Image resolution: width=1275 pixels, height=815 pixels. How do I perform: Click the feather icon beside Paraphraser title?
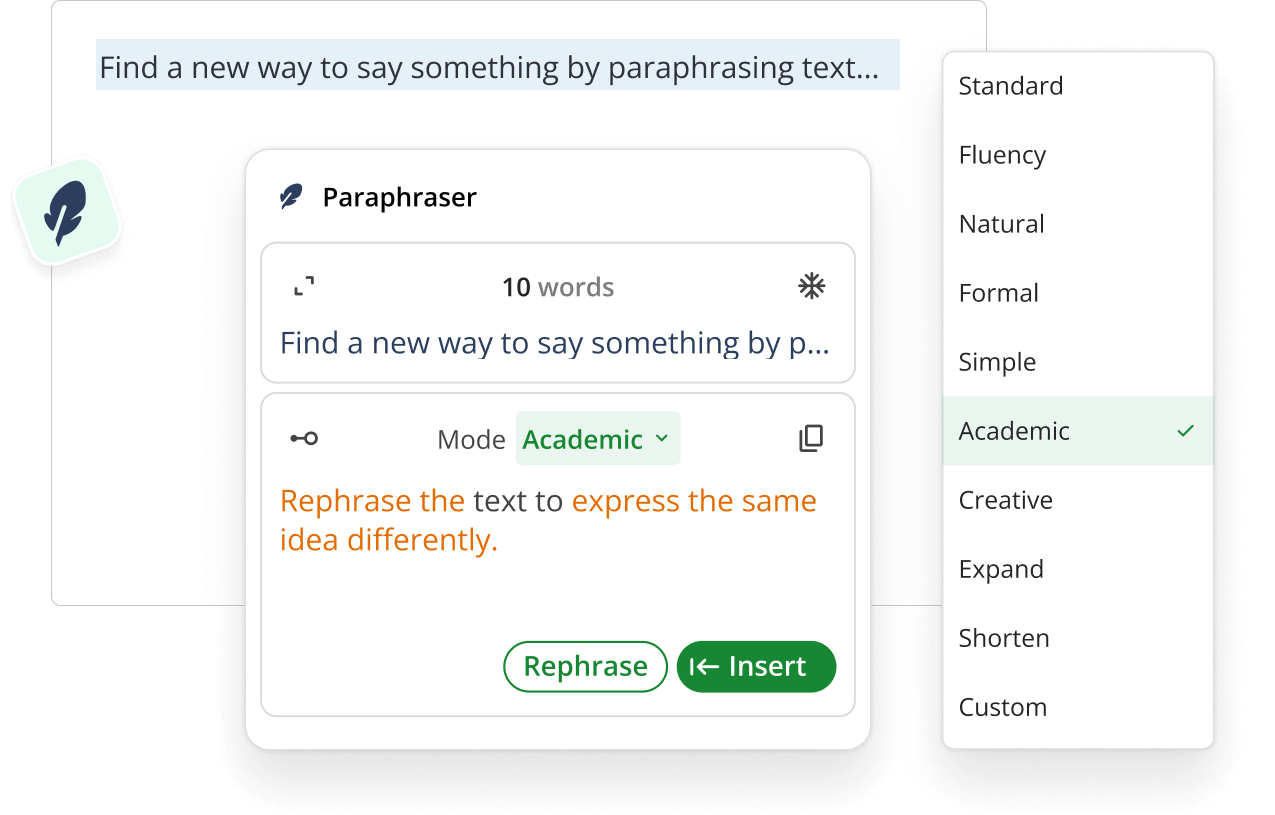click(x=290, y=197)
